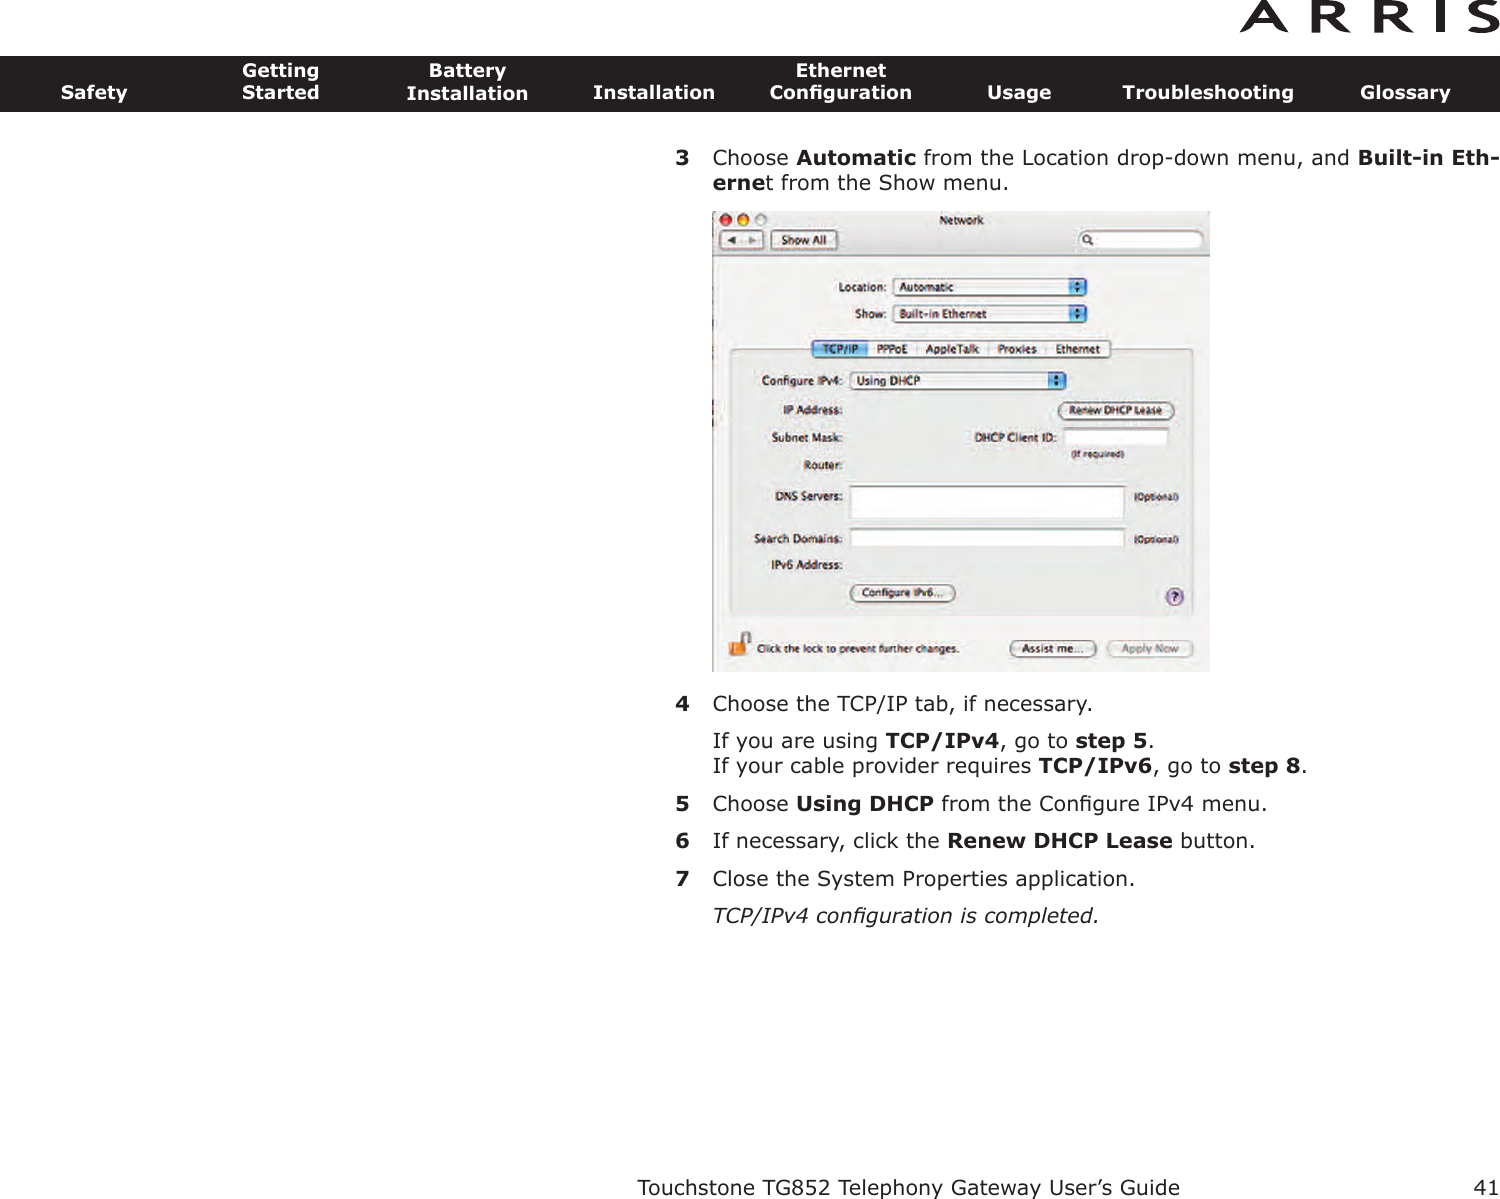1500x1199 pixels.
Task: Switch to the AppleTalk tab
Action: 952,349
